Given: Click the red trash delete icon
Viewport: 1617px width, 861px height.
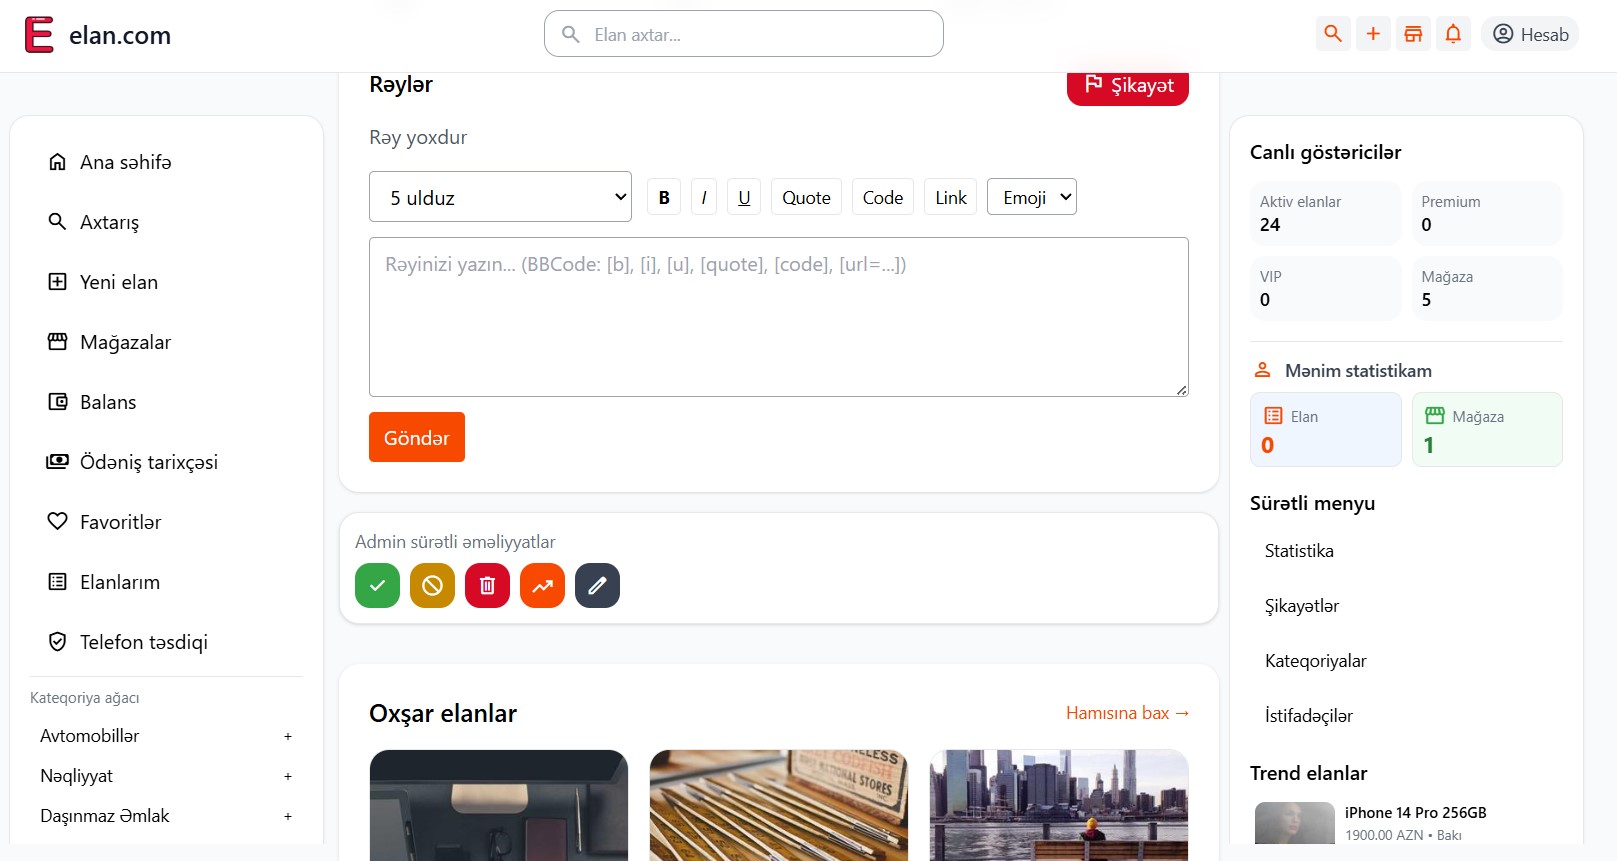Looking at the screenshot, I should point(487,586).
